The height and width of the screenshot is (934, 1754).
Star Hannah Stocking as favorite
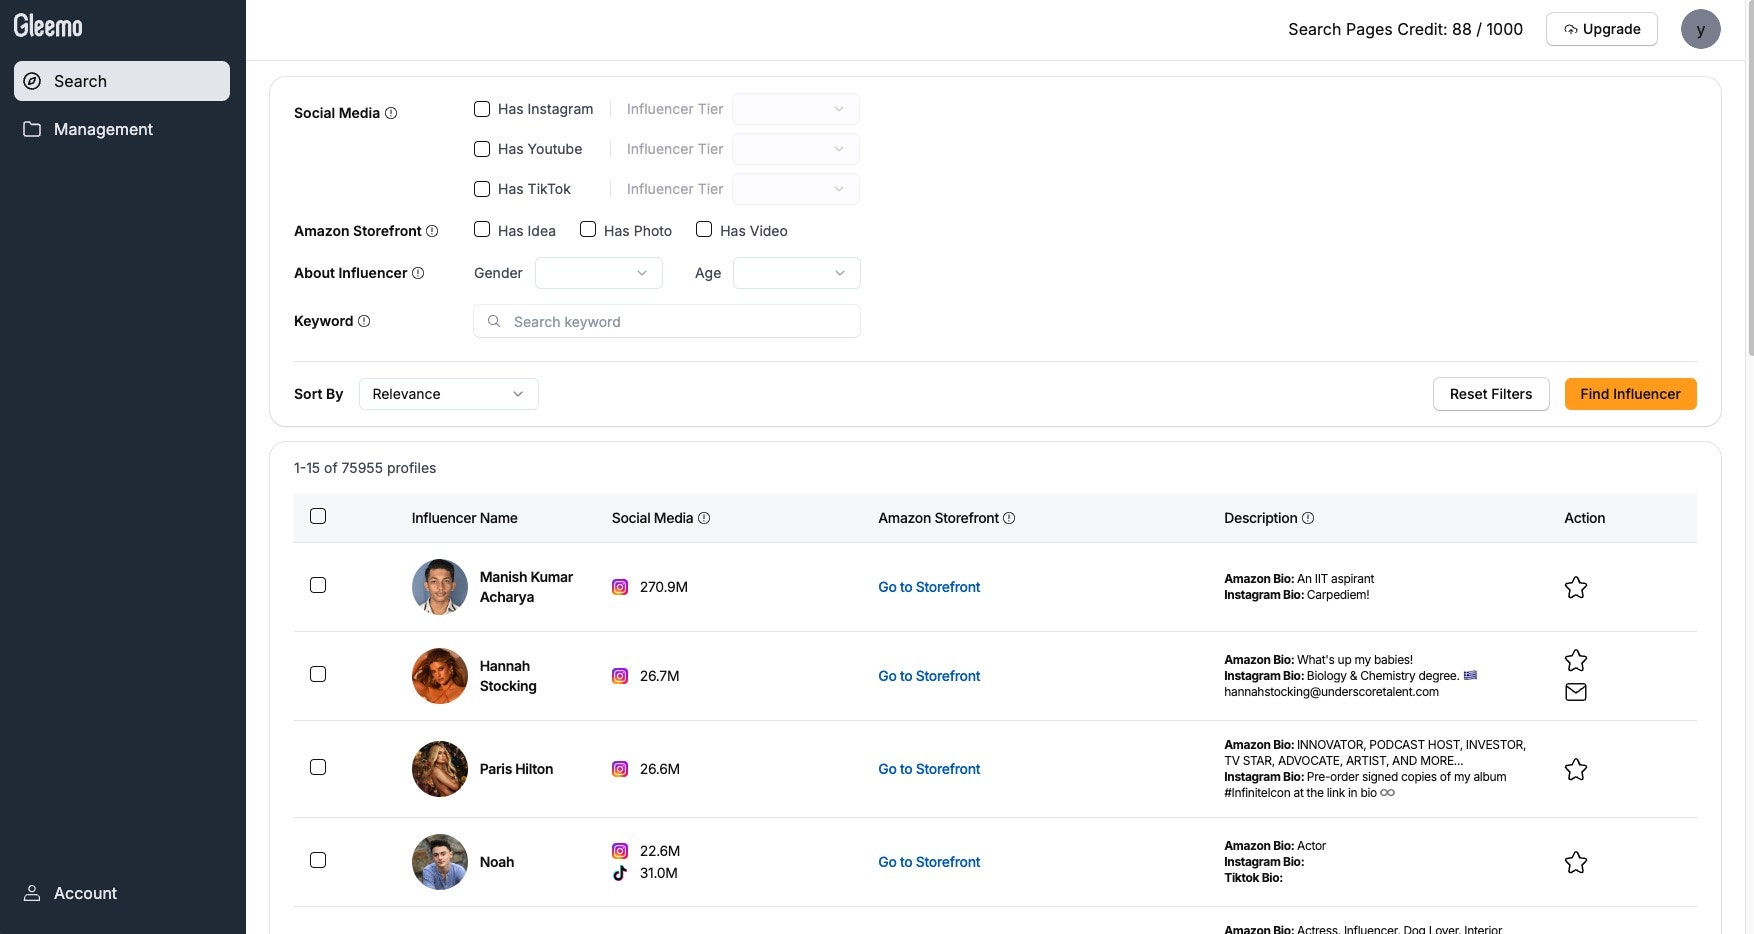(1576, 660)
